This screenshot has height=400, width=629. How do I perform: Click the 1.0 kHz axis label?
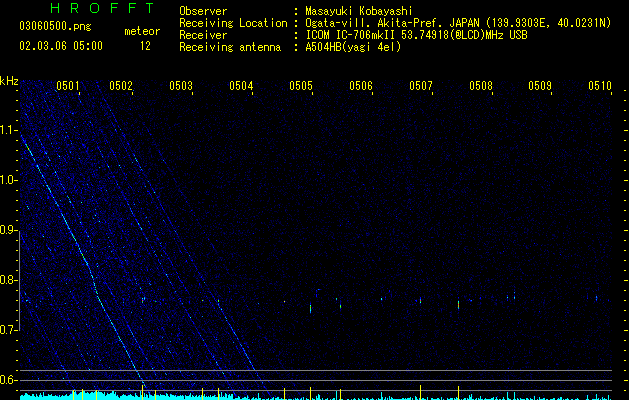8,180
